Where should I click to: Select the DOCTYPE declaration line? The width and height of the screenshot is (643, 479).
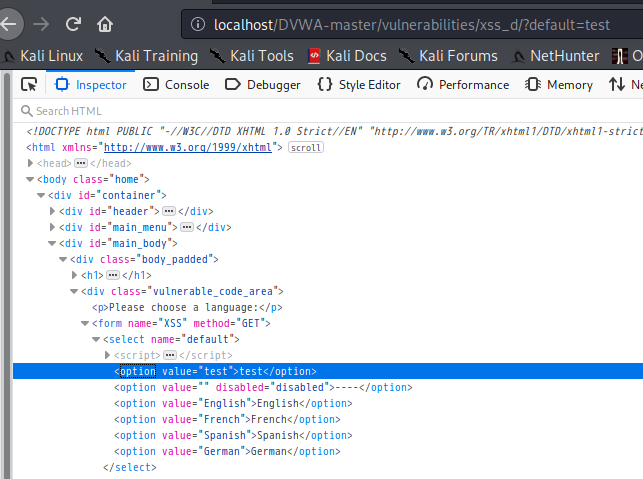pos(334,131)
